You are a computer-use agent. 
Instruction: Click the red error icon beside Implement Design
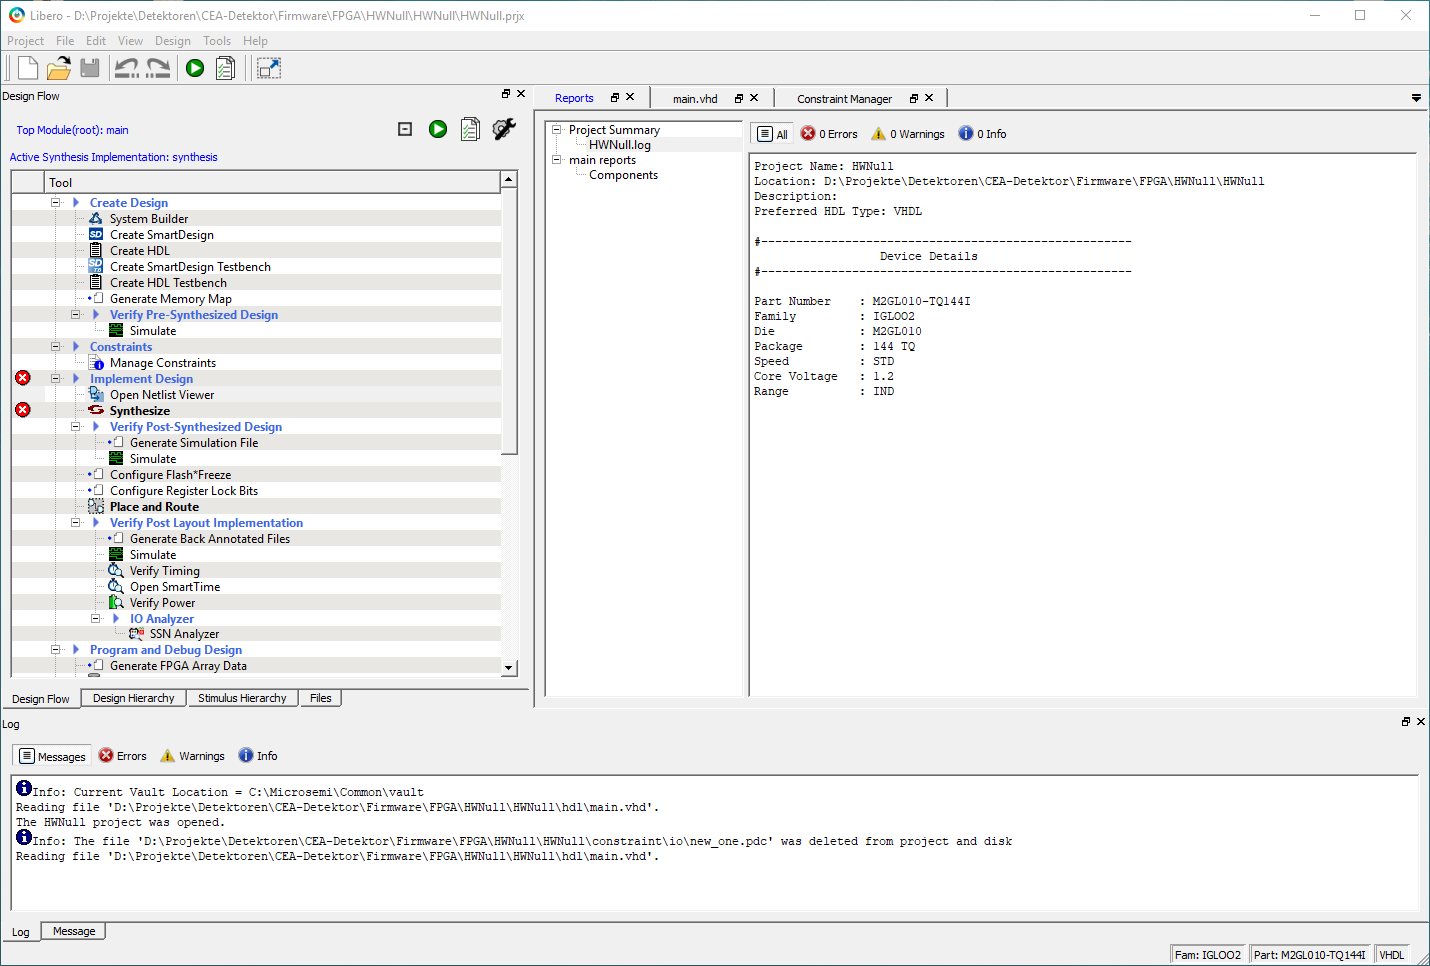[23, 378]
